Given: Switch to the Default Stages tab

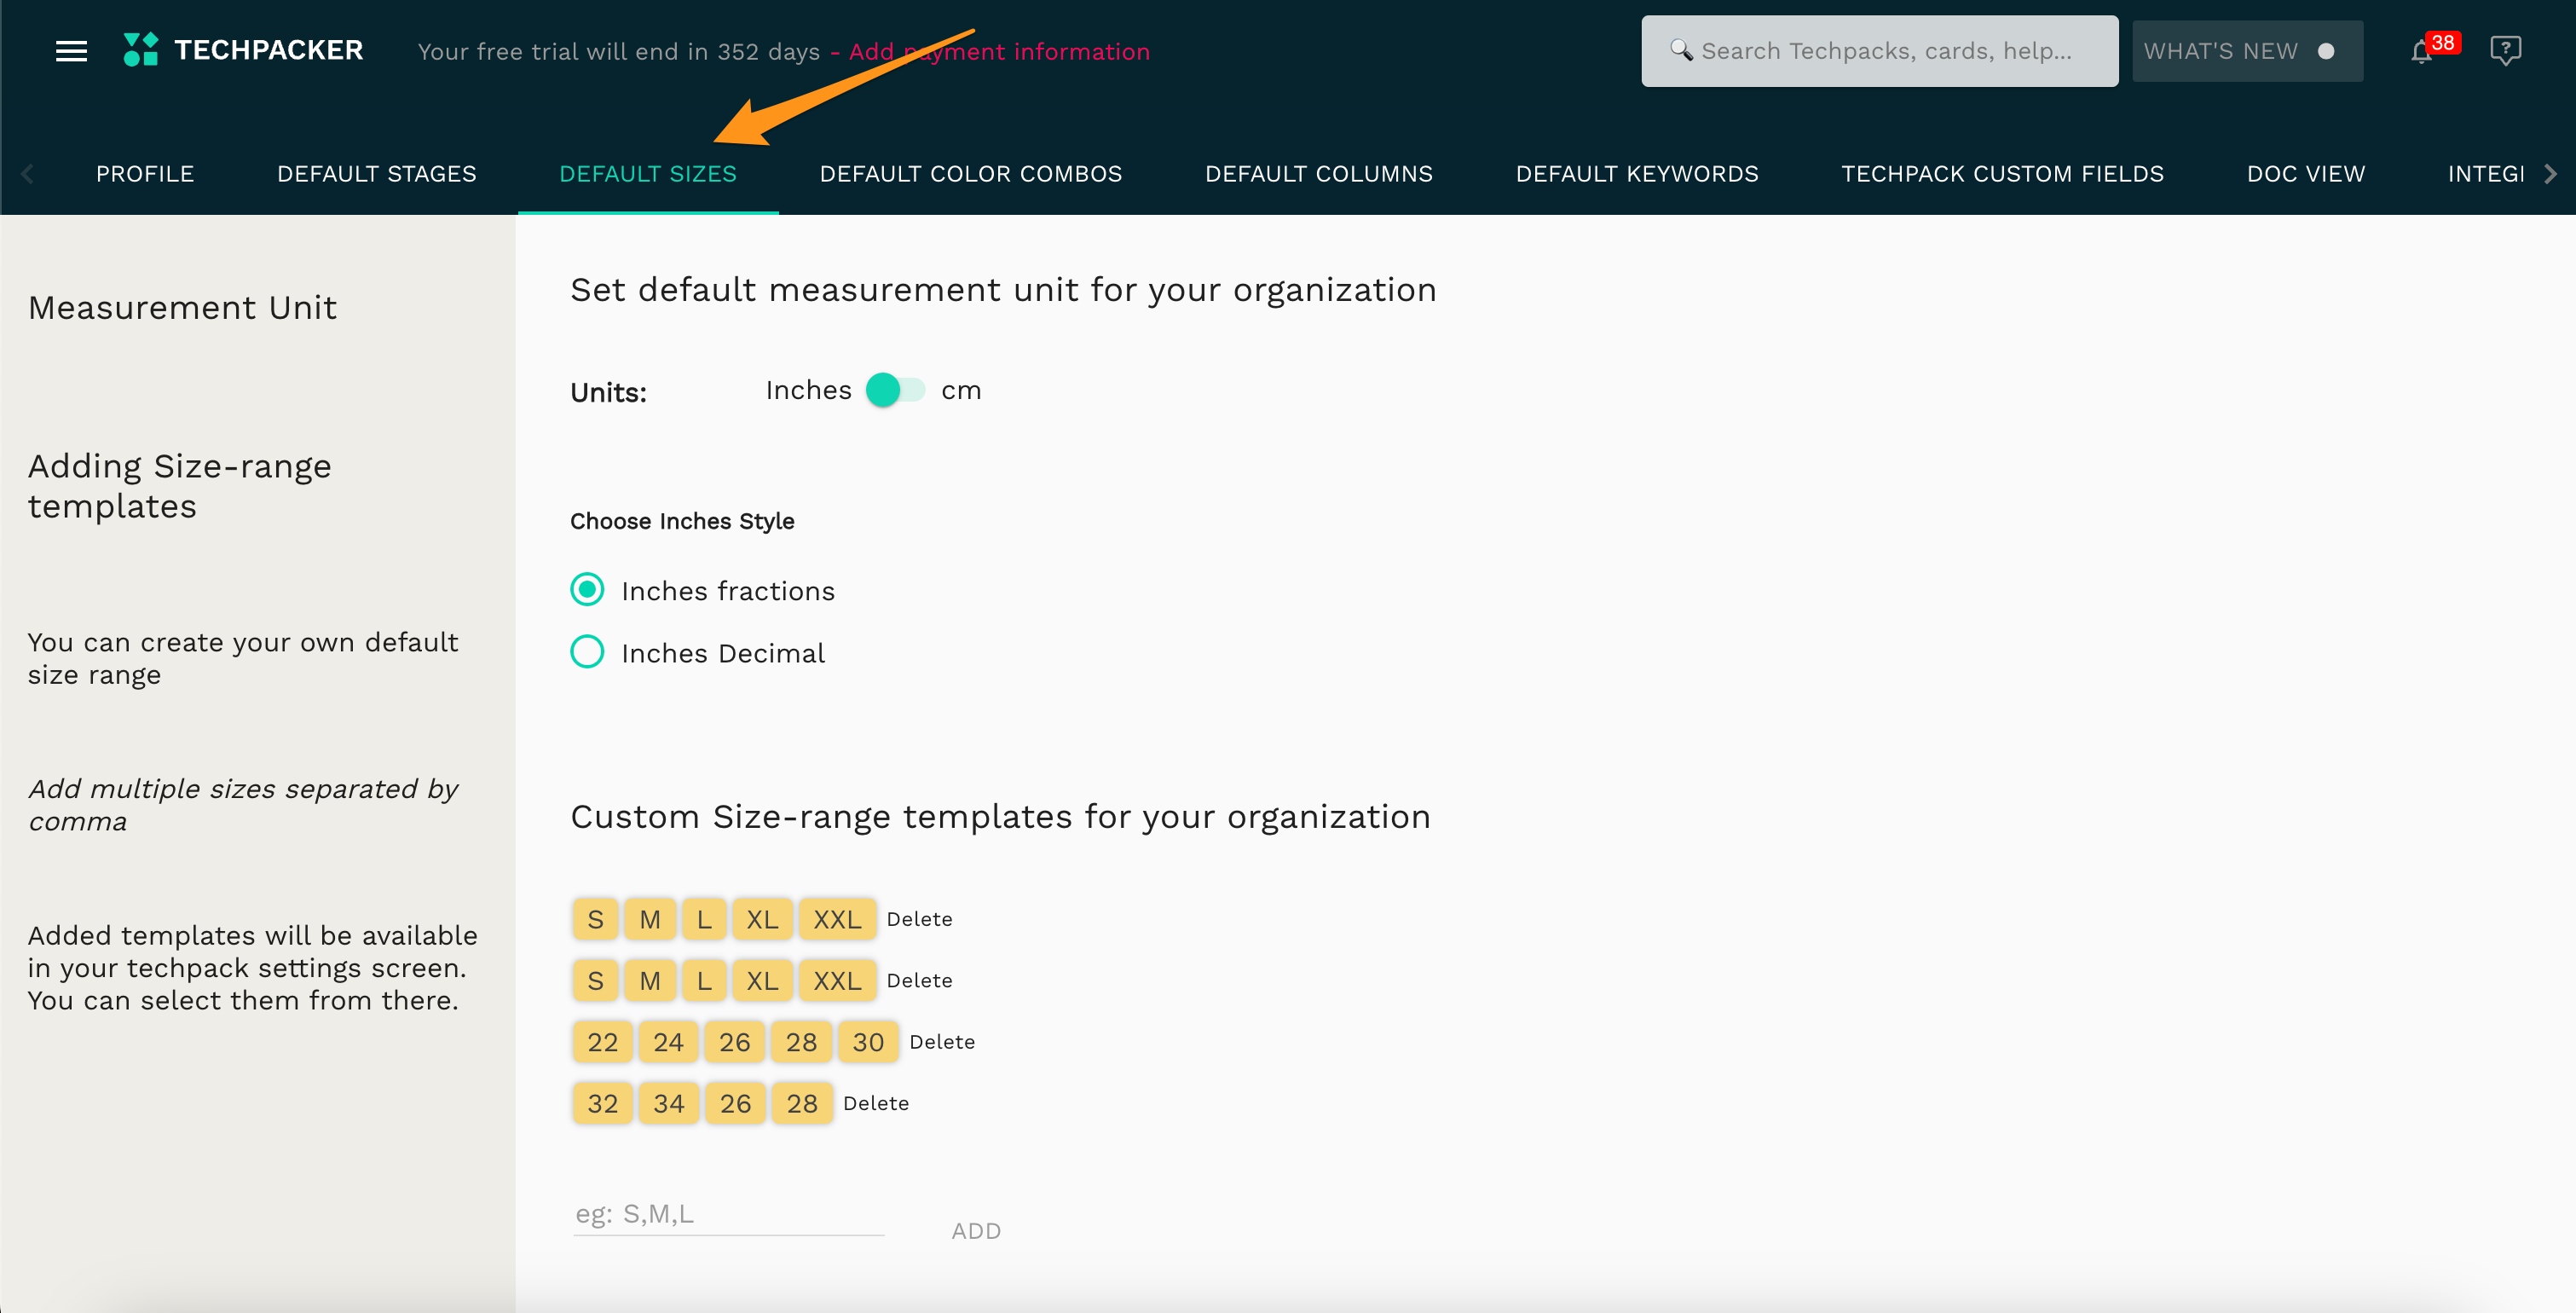Looking at the screenshot, I should click(x=377, y=174).
